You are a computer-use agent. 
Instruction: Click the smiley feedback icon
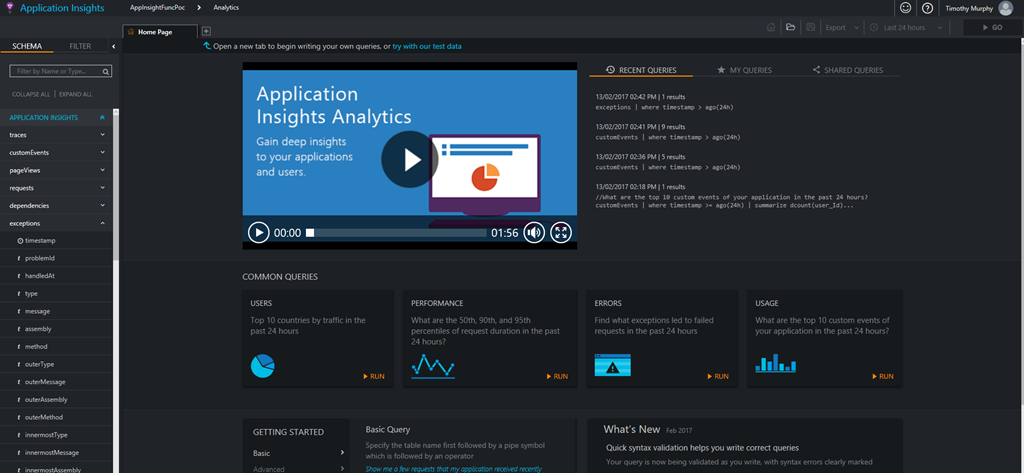click(x=905, y=8)
